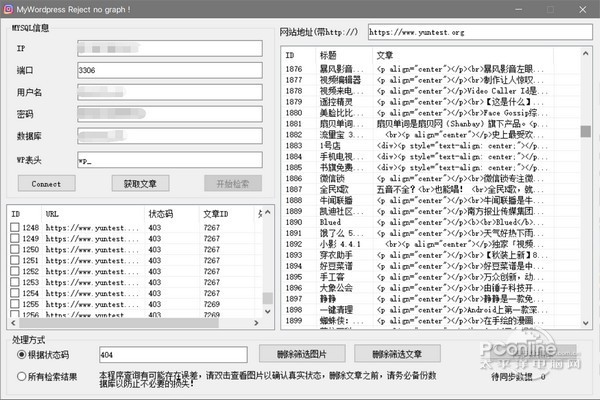Tick the checkbox for row 1254

pyautogui.click(x=15, y=293)
